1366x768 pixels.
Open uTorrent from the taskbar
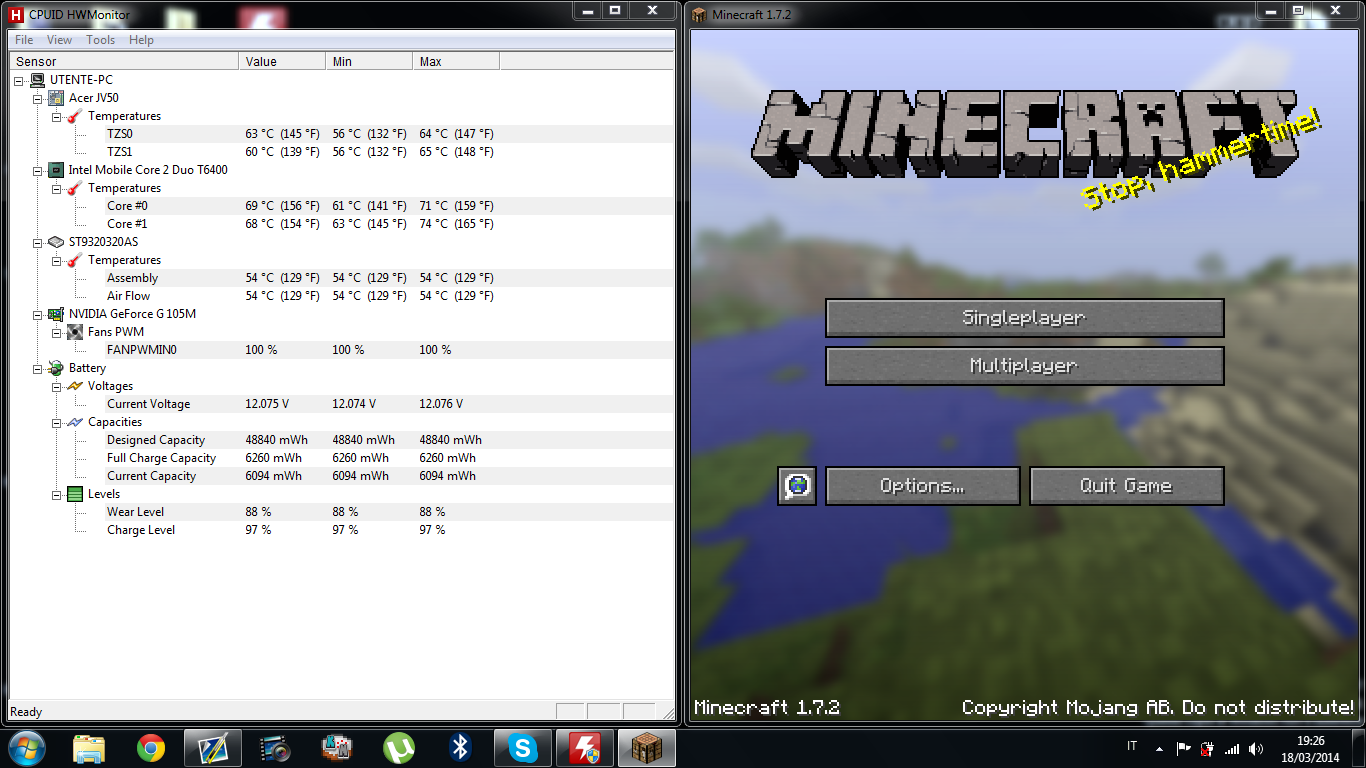pos(399,748)
